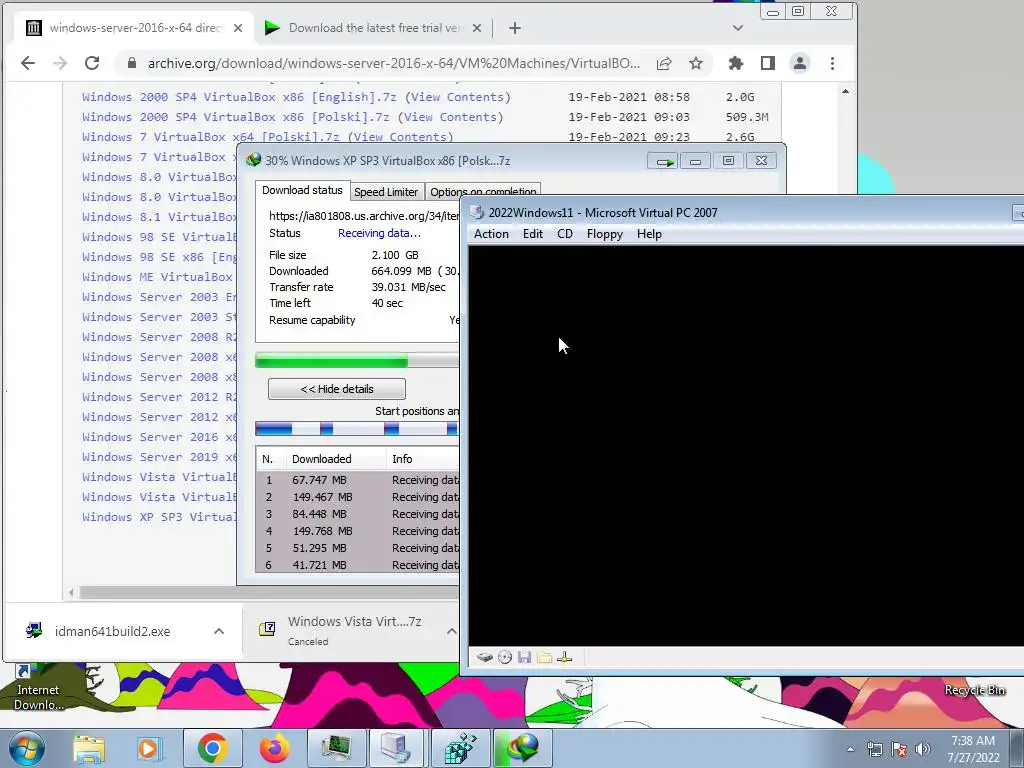Switch to the Speed Limiter tab

click(386, 192)
